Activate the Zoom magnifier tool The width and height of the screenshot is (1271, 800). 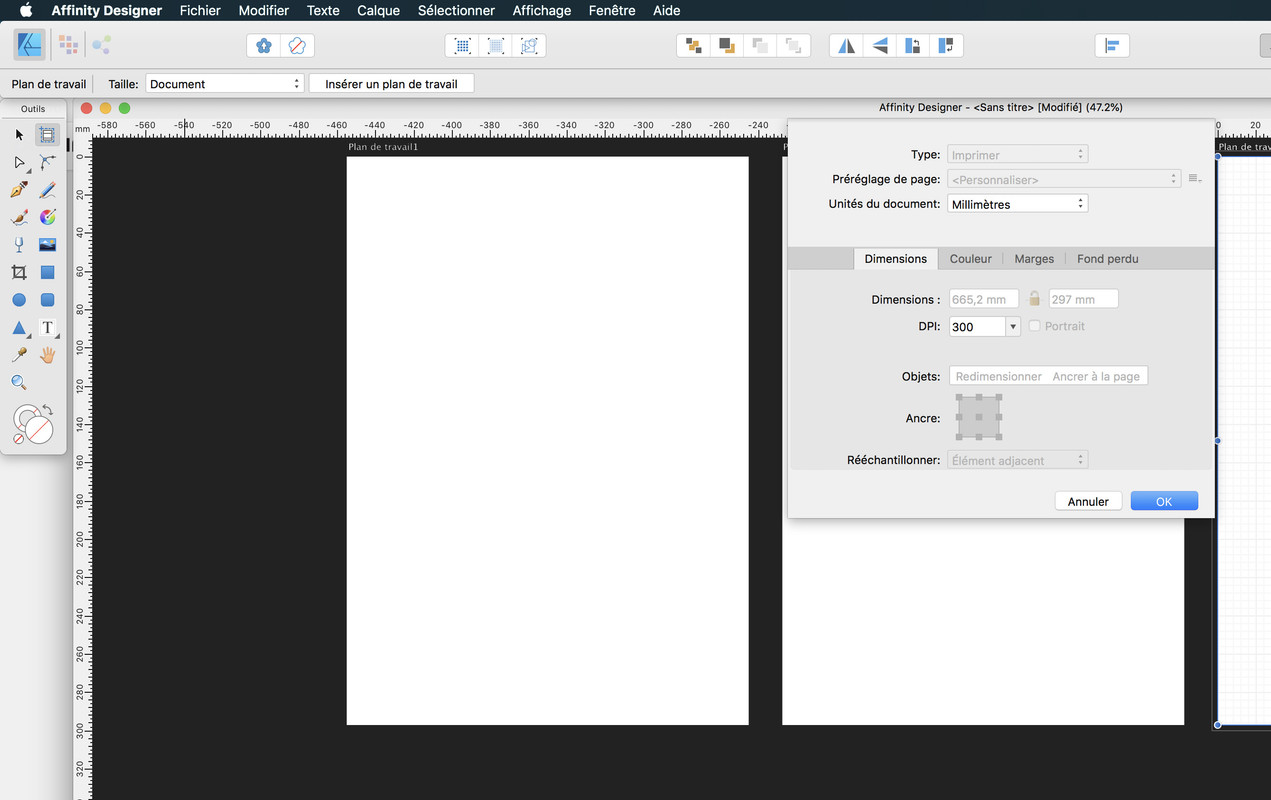tap(19, 382)
